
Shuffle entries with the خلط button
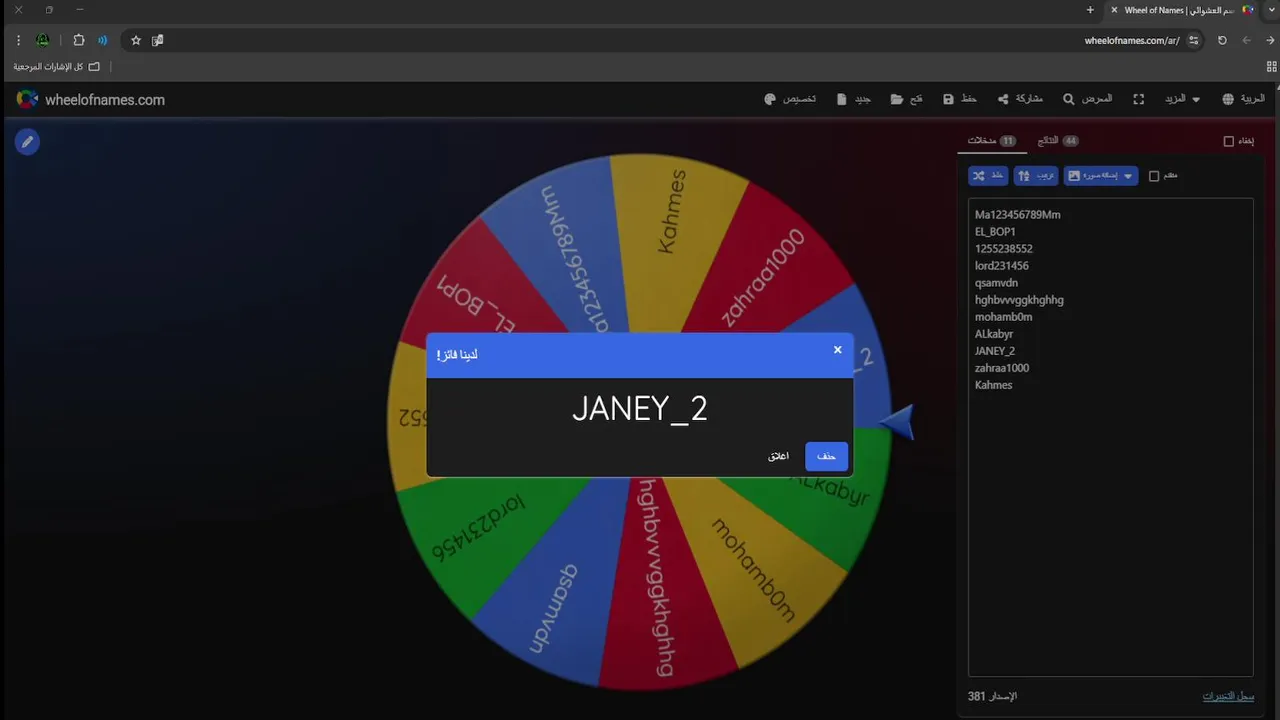tap(988, 175)
